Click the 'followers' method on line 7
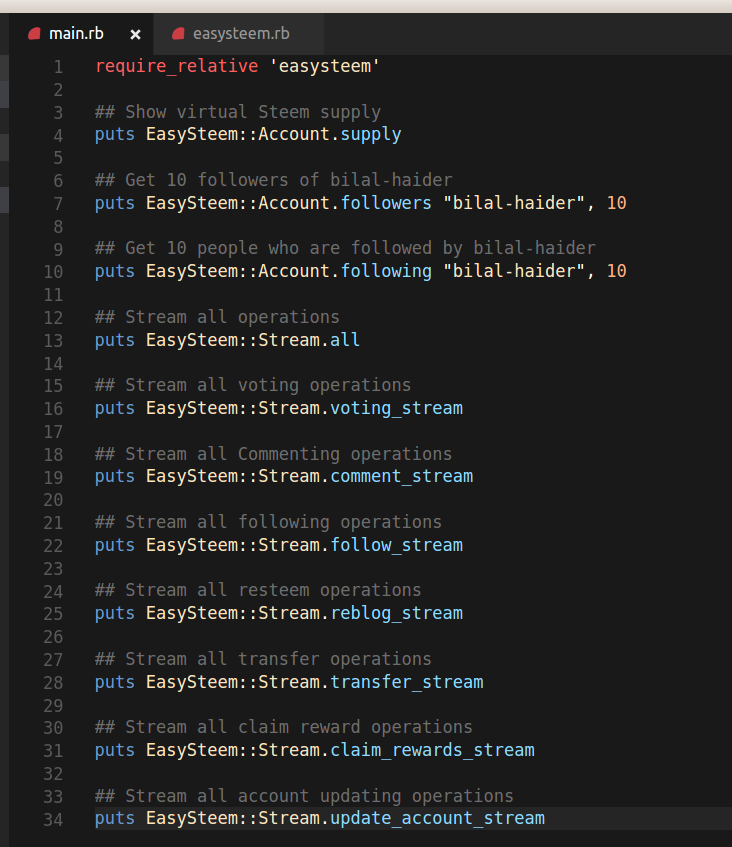 (386, 203)
